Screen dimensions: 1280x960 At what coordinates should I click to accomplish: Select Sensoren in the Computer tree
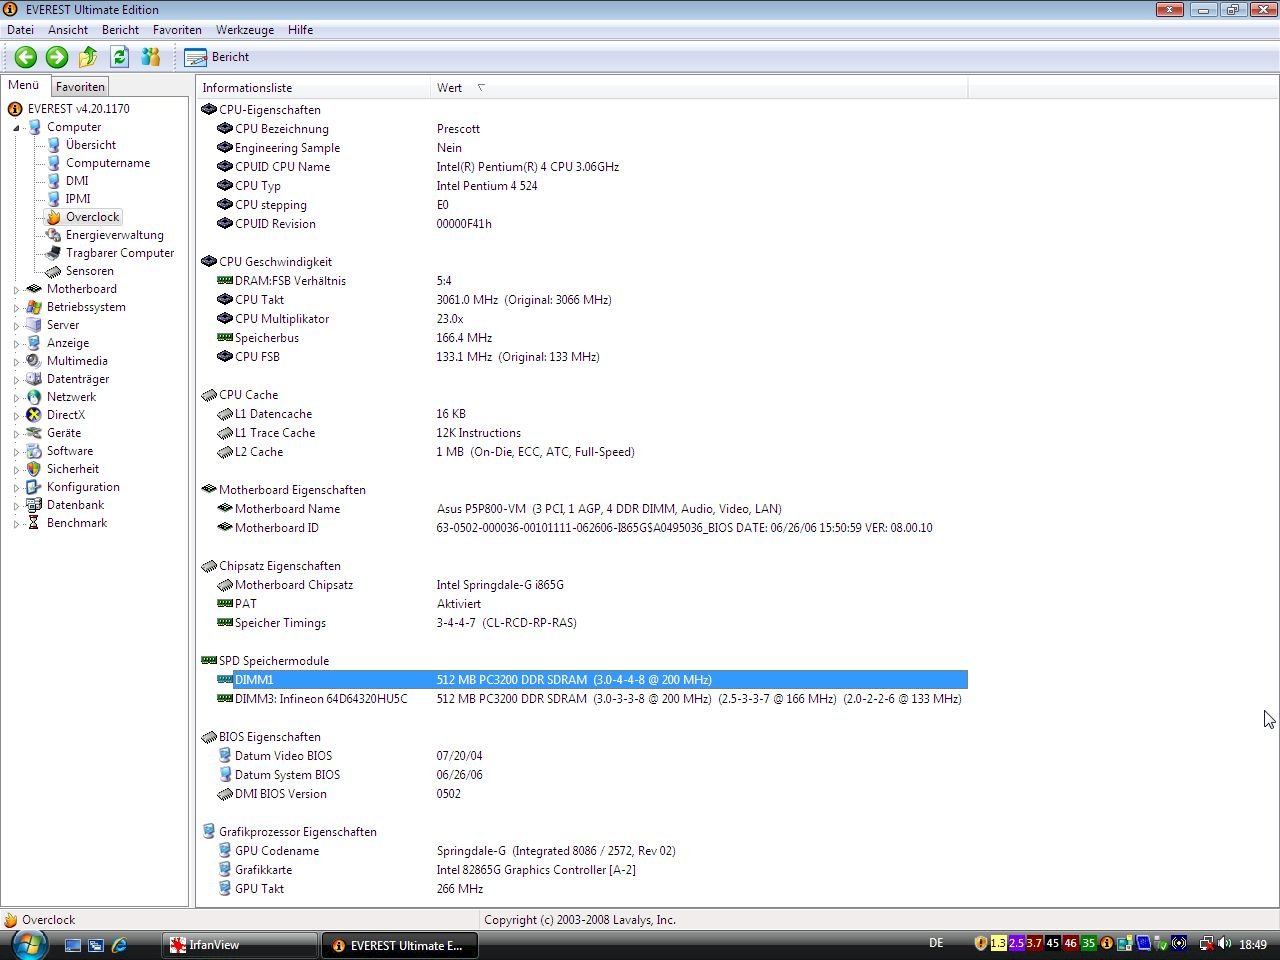pyautogui.click(x=89, y=271)
